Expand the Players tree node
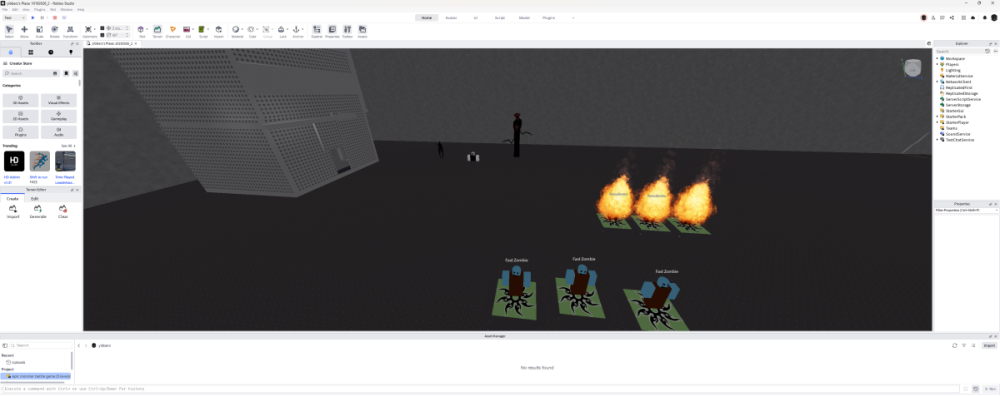 (x=938, y=64)
